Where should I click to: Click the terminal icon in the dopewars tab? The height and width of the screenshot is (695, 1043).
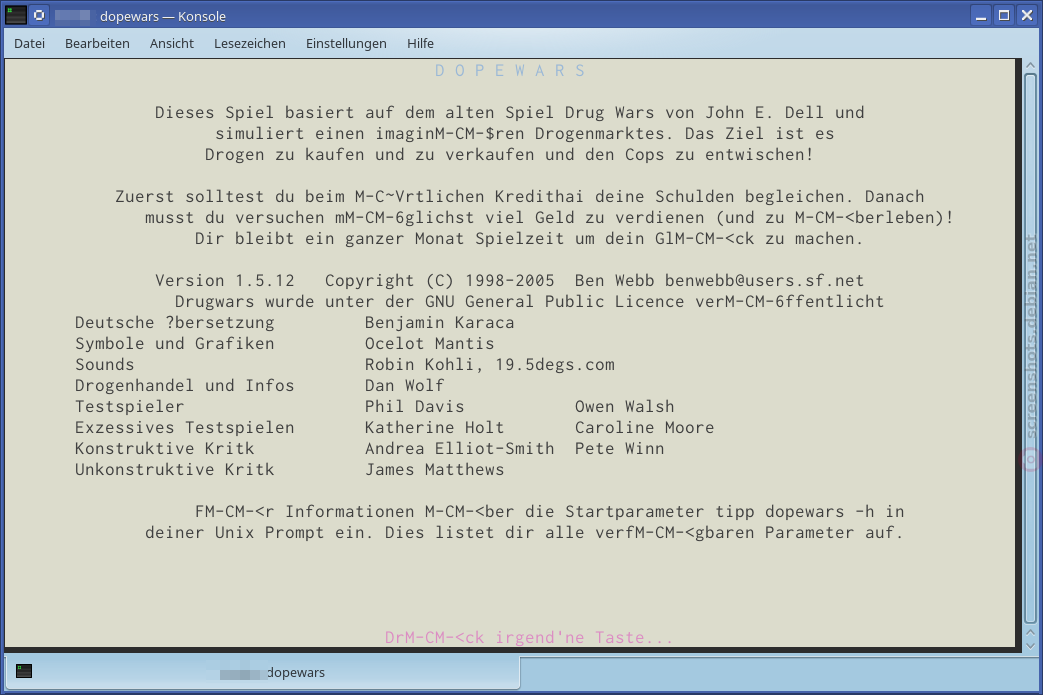click(x=24, y=671)
